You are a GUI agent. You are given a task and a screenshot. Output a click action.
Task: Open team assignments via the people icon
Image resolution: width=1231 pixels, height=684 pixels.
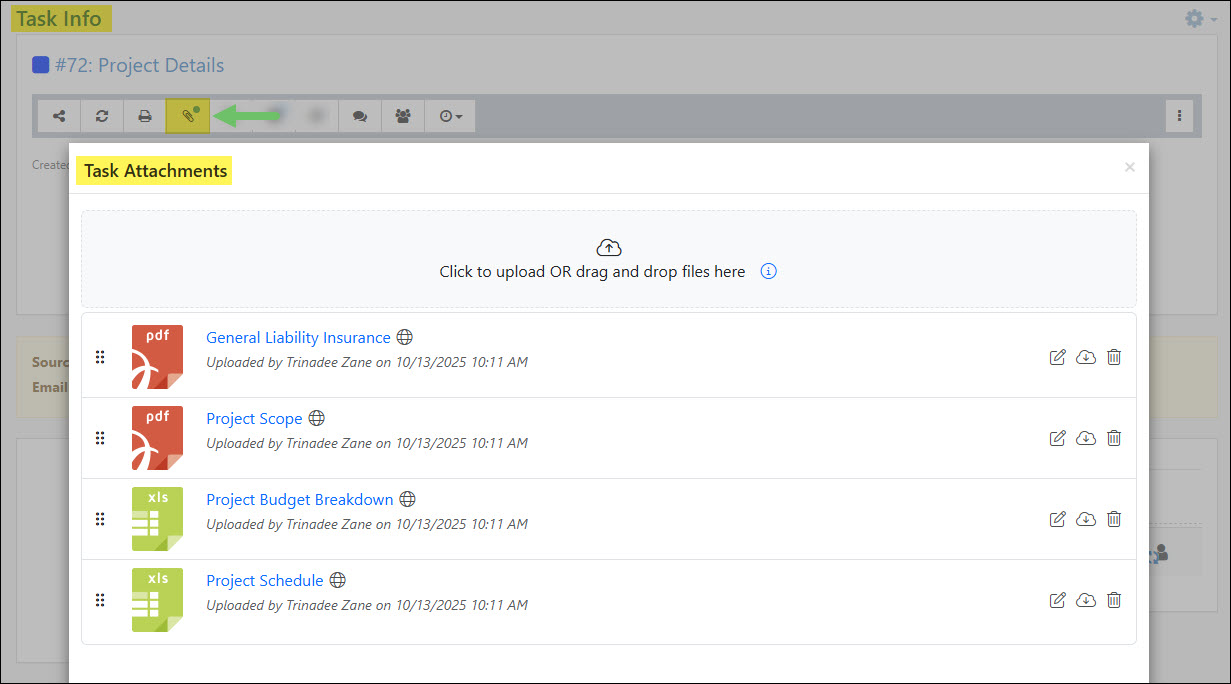(402, 116)
